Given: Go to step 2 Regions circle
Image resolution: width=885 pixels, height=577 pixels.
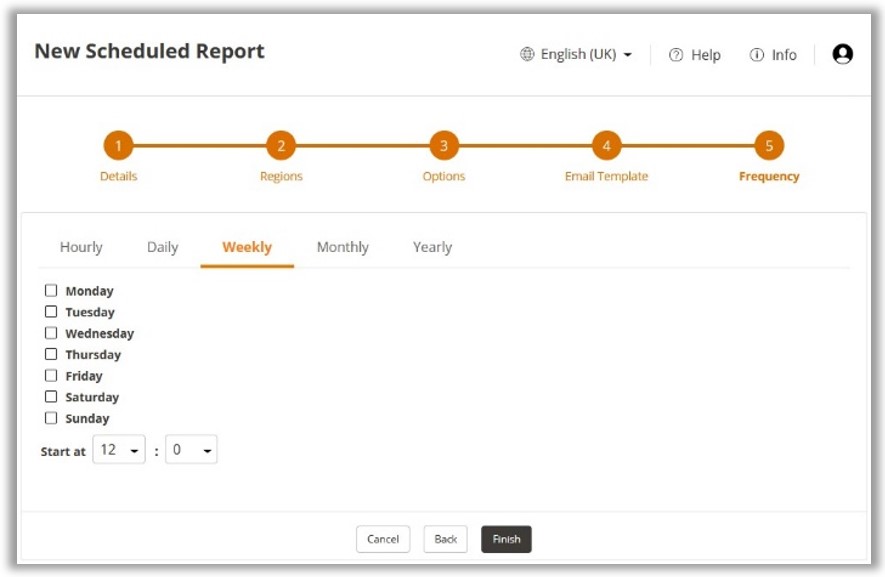Looking at the screenshot, I should [x=281, y=146].
